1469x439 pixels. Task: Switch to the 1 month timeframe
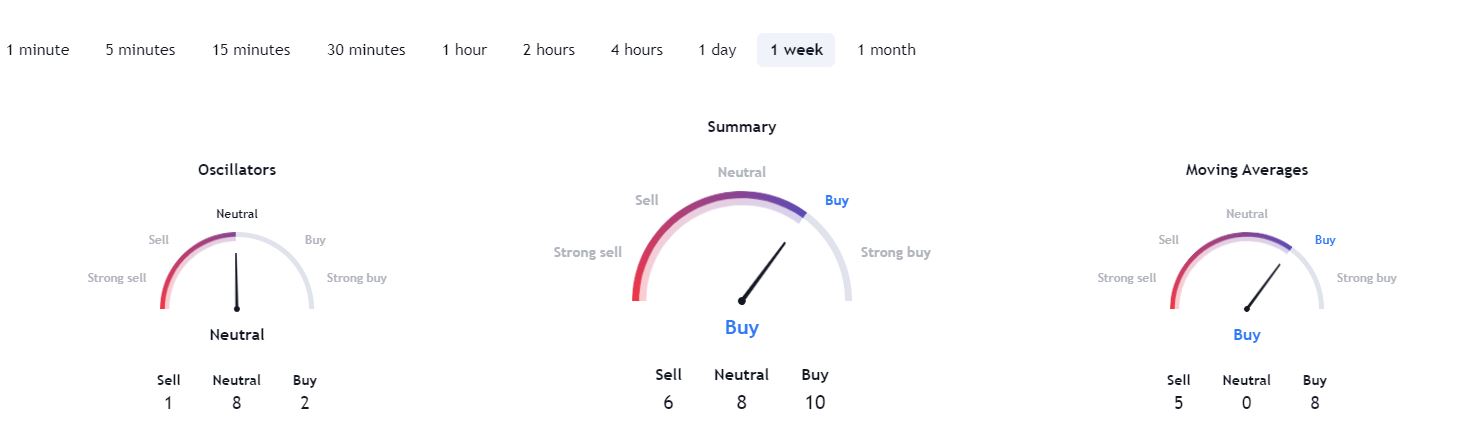point(886,50)
